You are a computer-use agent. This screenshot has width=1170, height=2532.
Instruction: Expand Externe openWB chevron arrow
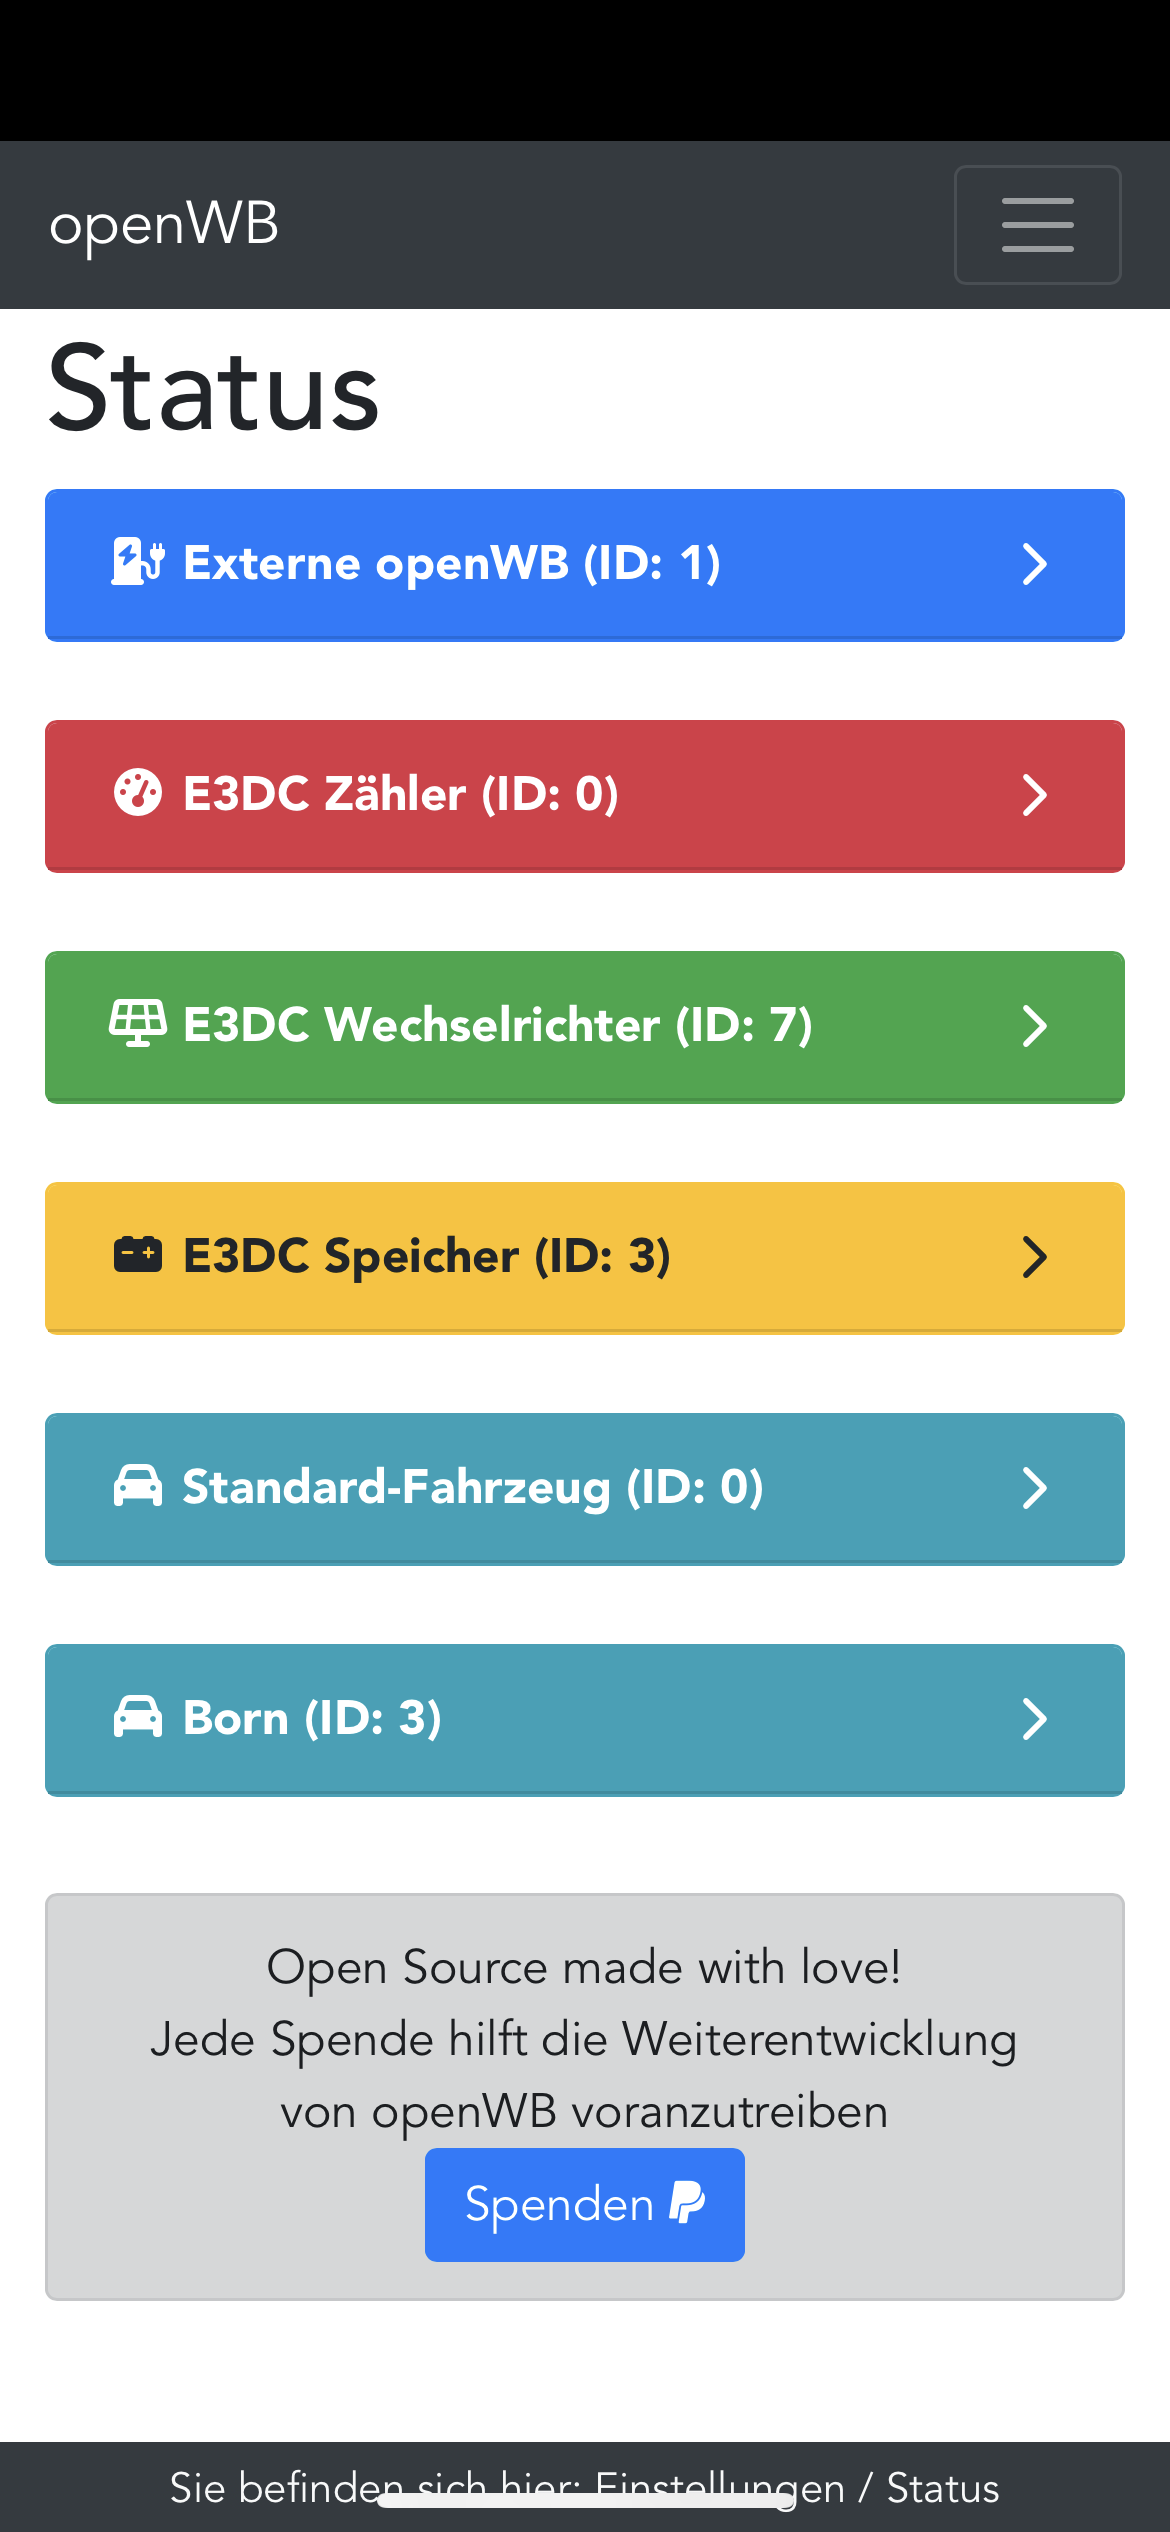coord(1034,564)
